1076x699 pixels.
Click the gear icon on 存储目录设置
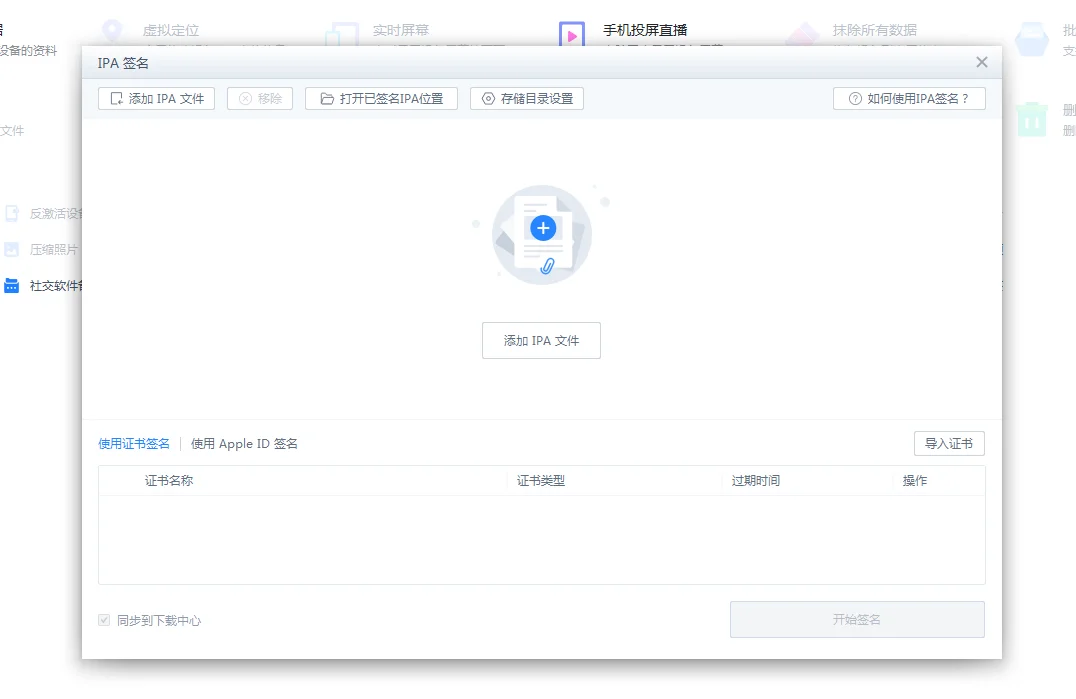click(x=490, y=98)
